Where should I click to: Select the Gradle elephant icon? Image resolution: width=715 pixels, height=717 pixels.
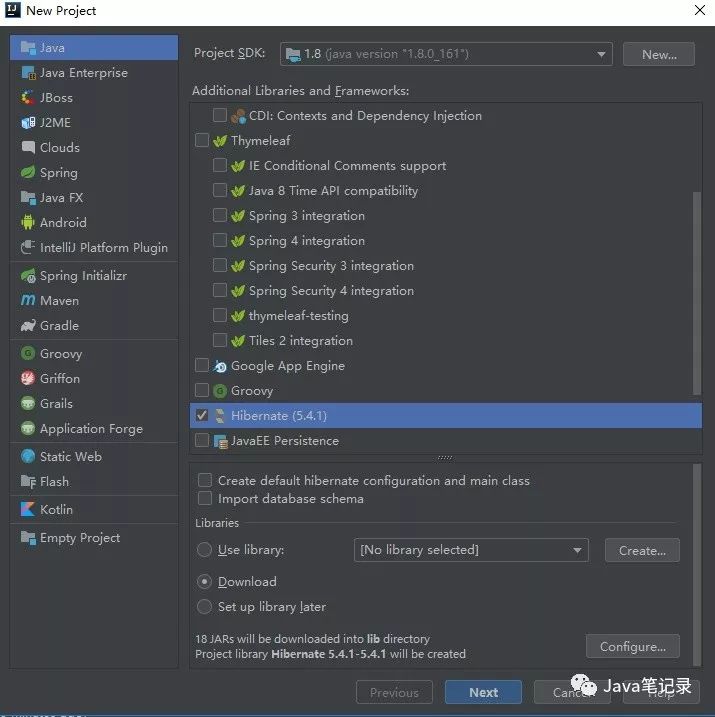[x=28, y=326]
